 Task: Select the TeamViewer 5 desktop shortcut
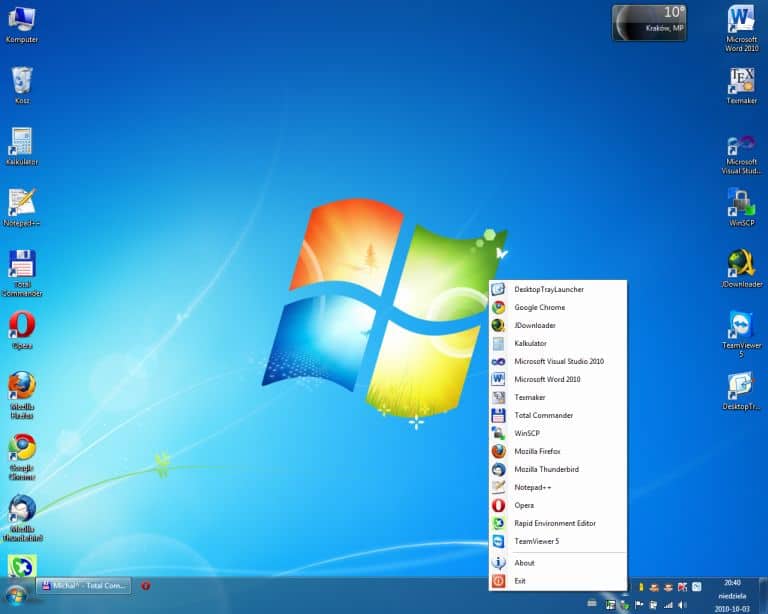tap(742, 334)
